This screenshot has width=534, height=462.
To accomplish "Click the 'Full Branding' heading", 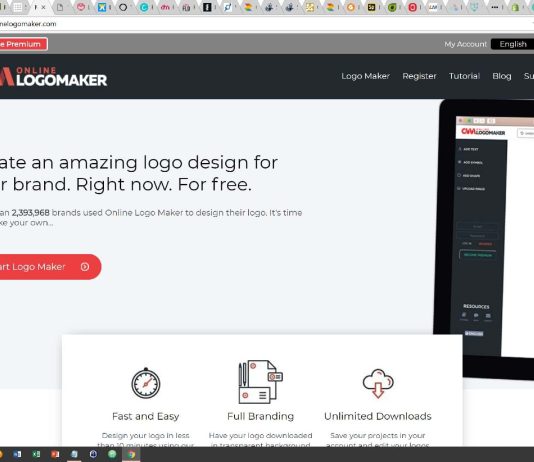I will 261,416.
